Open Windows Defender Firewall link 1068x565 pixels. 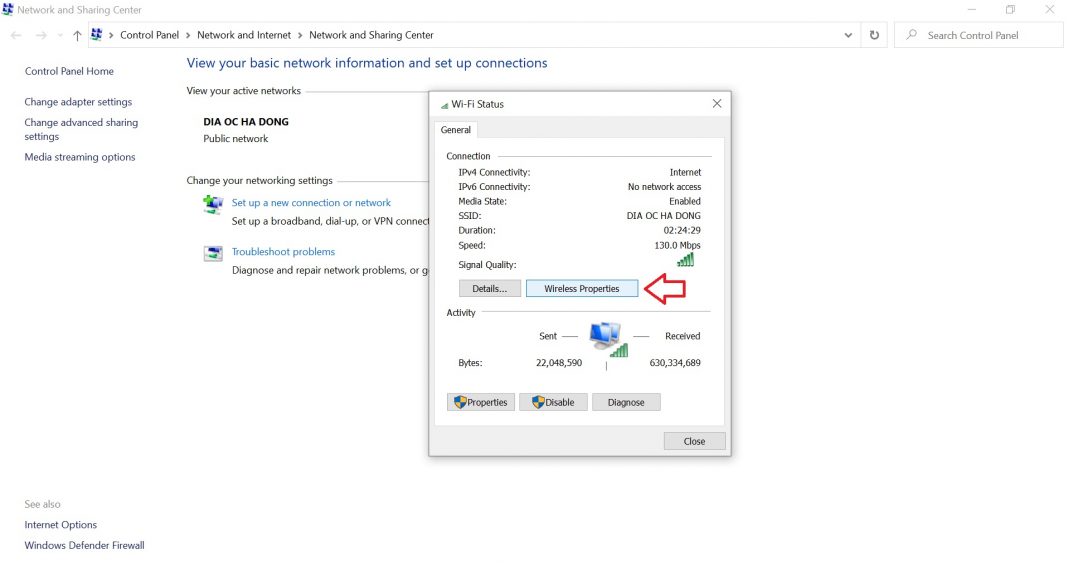[84, 546]
